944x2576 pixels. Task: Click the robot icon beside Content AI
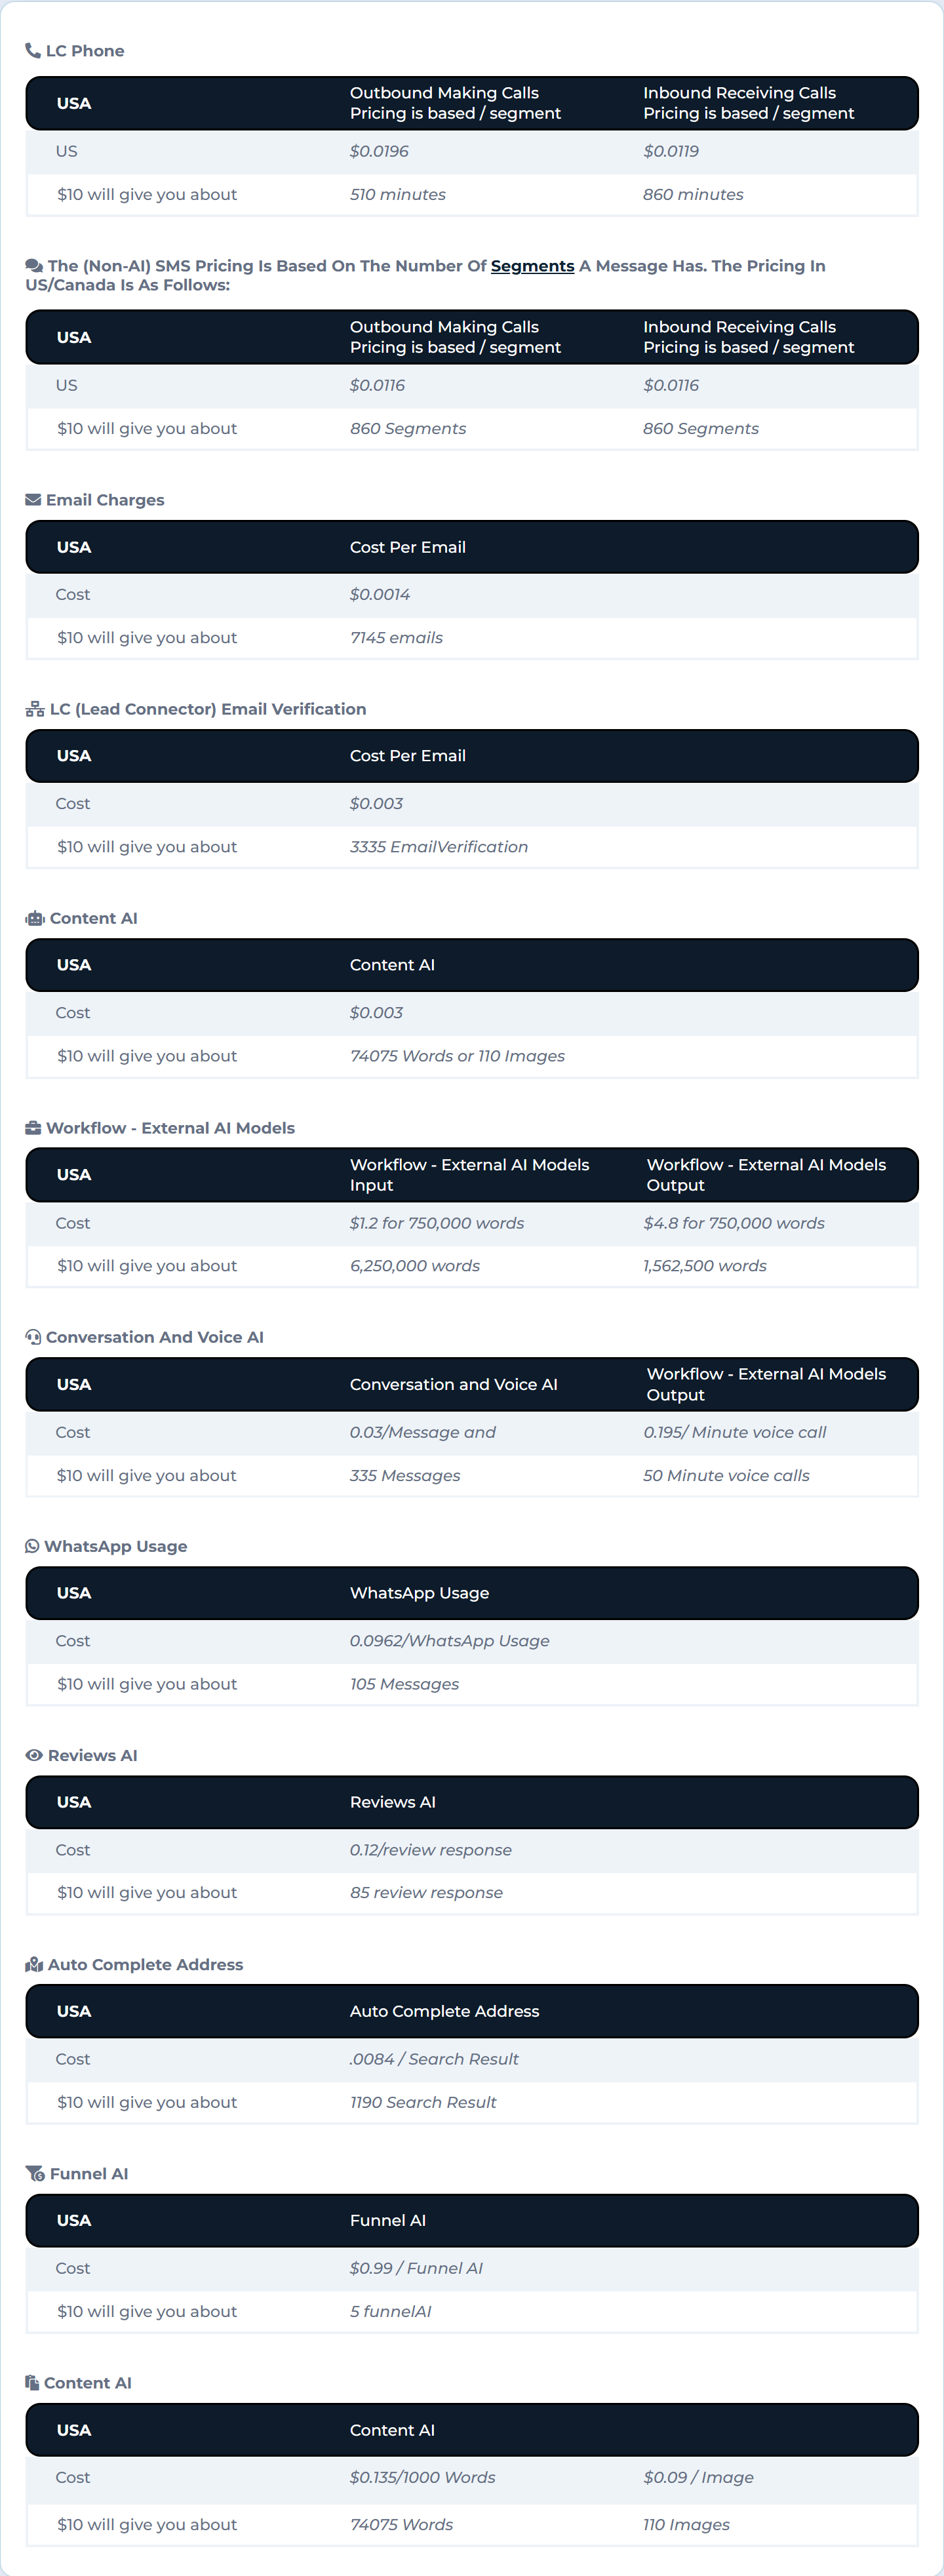click(x=35, y=918)
